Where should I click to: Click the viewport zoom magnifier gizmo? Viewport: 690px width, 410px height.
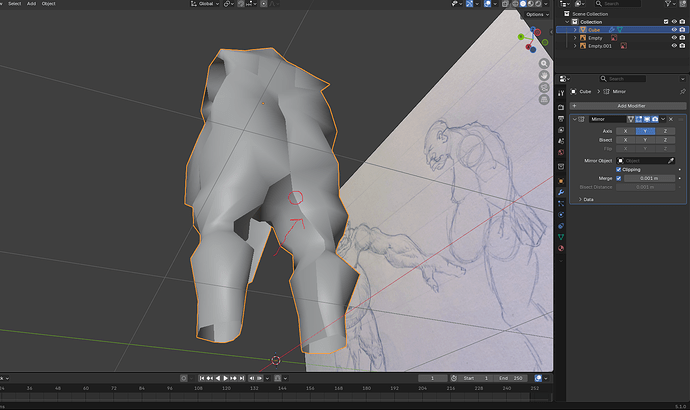544,64
